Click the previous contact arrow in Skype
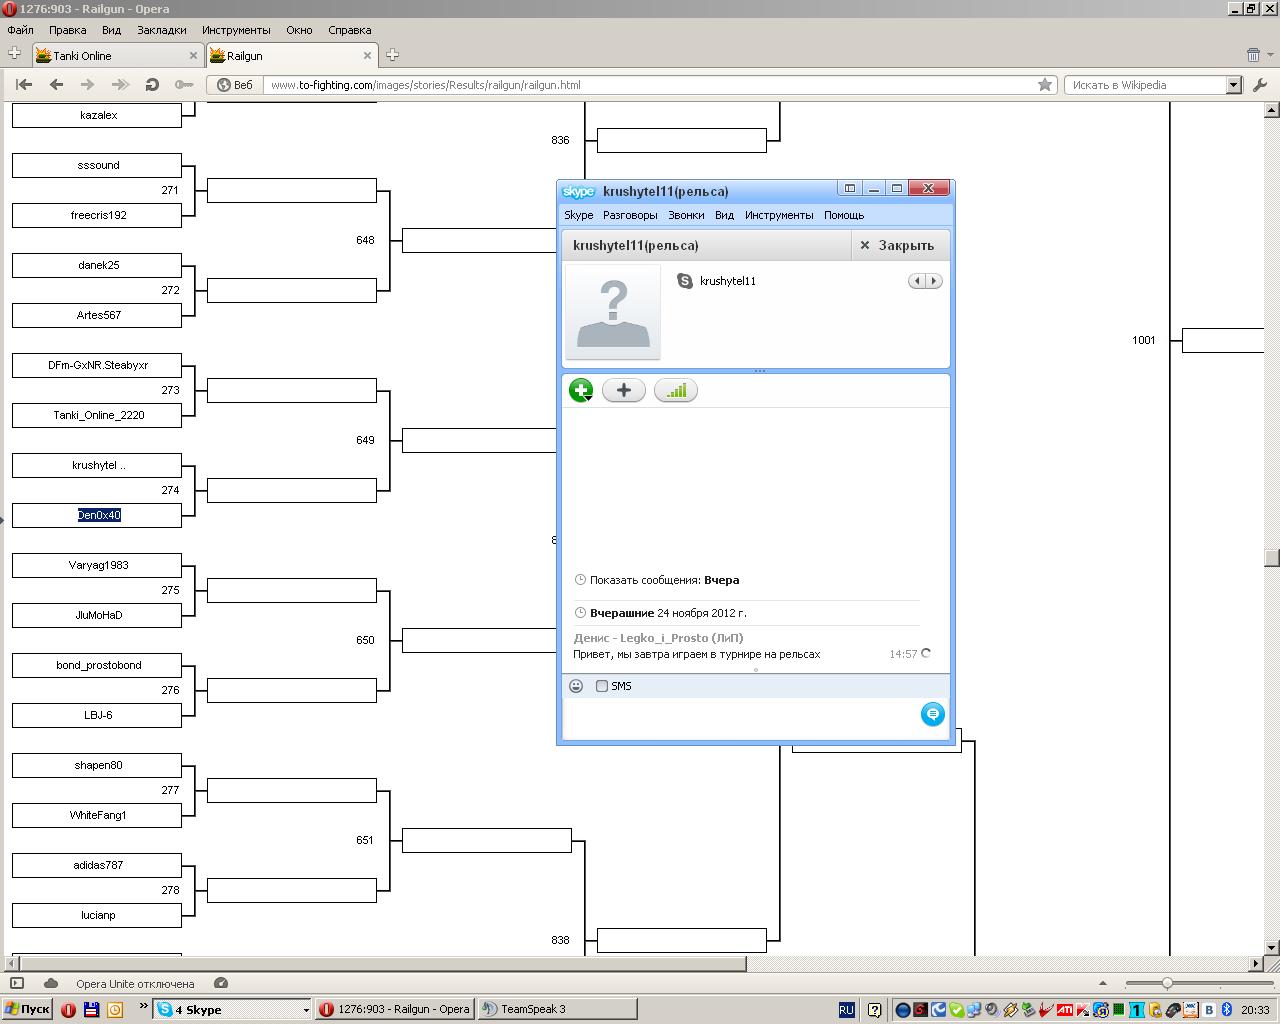The image size is (1280, 1024). (916, 281)
